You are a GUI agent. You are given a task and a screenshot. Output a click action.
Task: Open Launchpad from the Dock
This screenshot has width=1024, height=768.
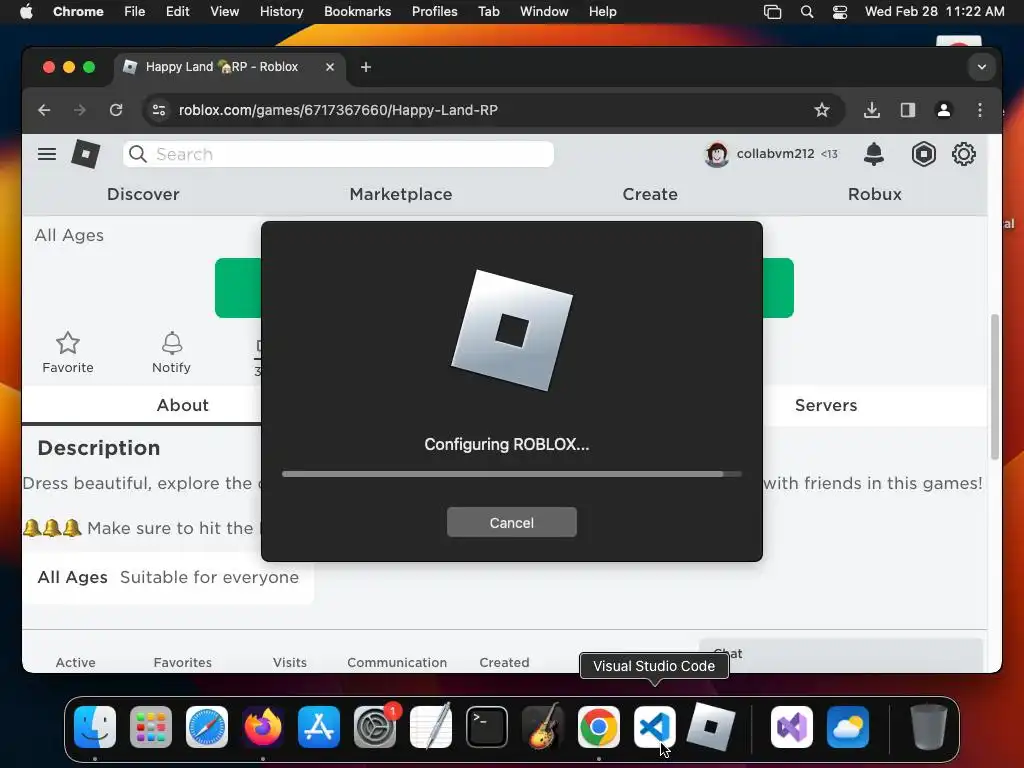tap(151, 727)
